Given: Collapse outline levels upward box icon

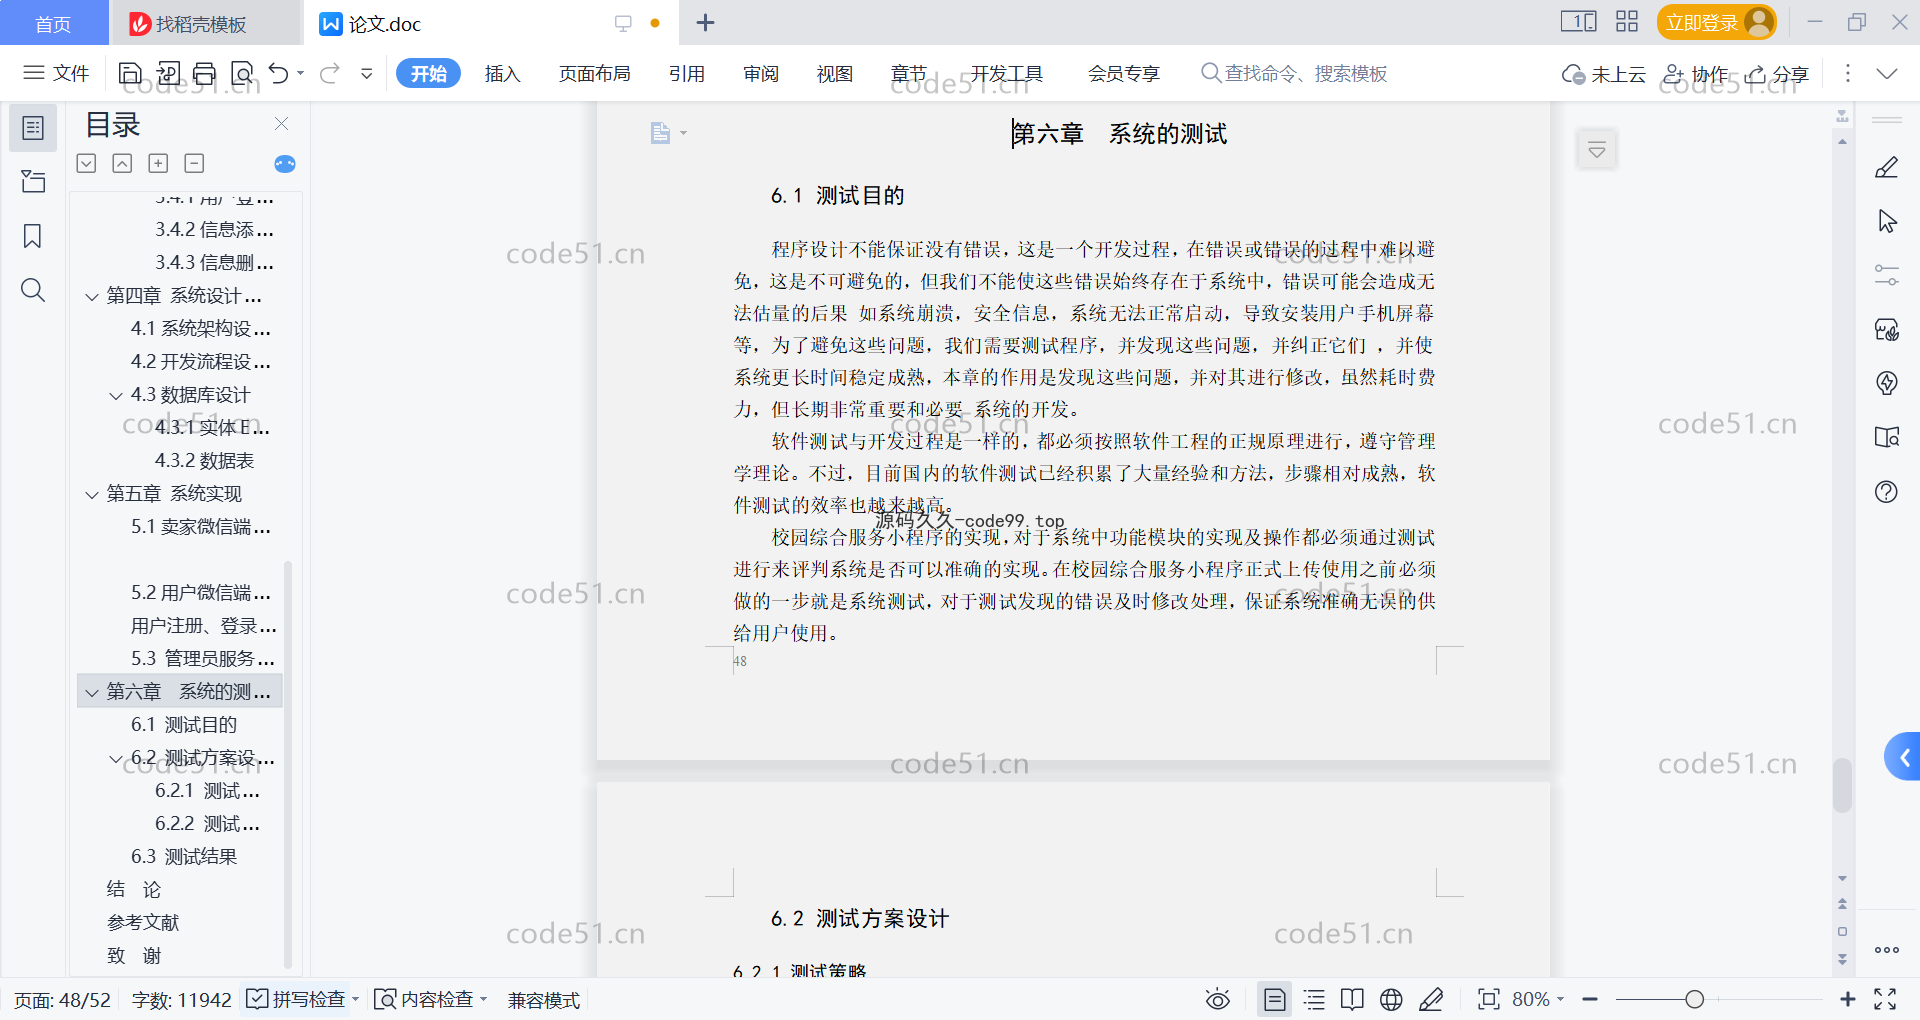Looking at the screenshot, I should pos(122,163).
